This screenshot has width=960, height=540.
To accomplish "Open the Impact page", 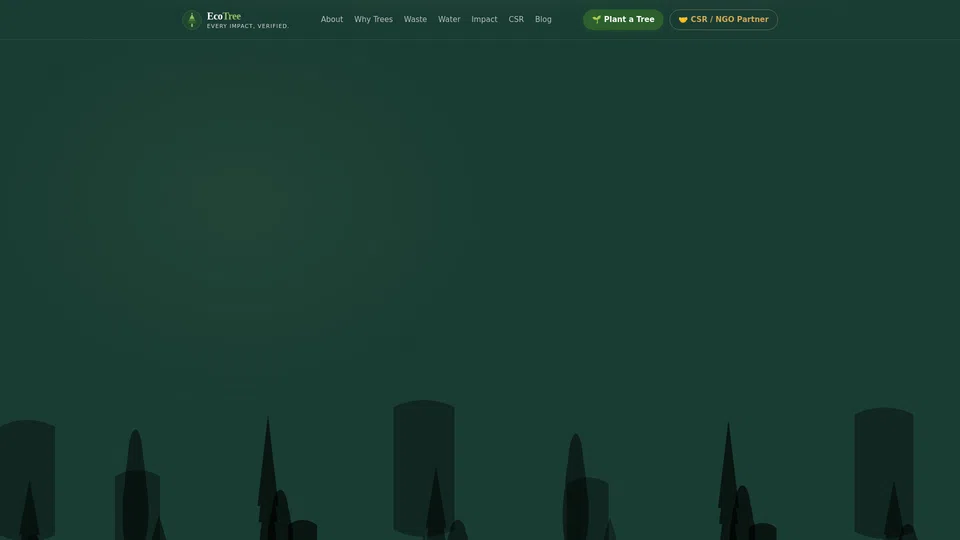I will click(x=484, y=20).
